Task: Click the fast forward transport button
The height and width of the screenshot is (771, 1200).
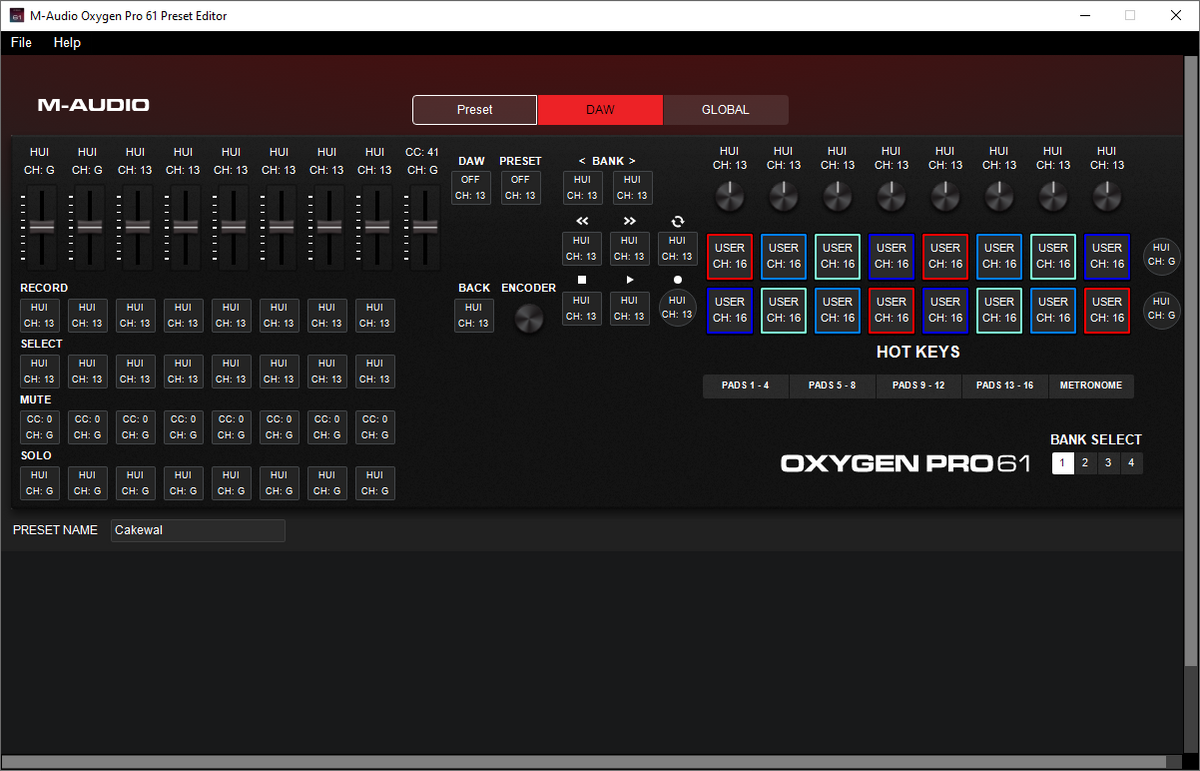Action: point(629,248)
